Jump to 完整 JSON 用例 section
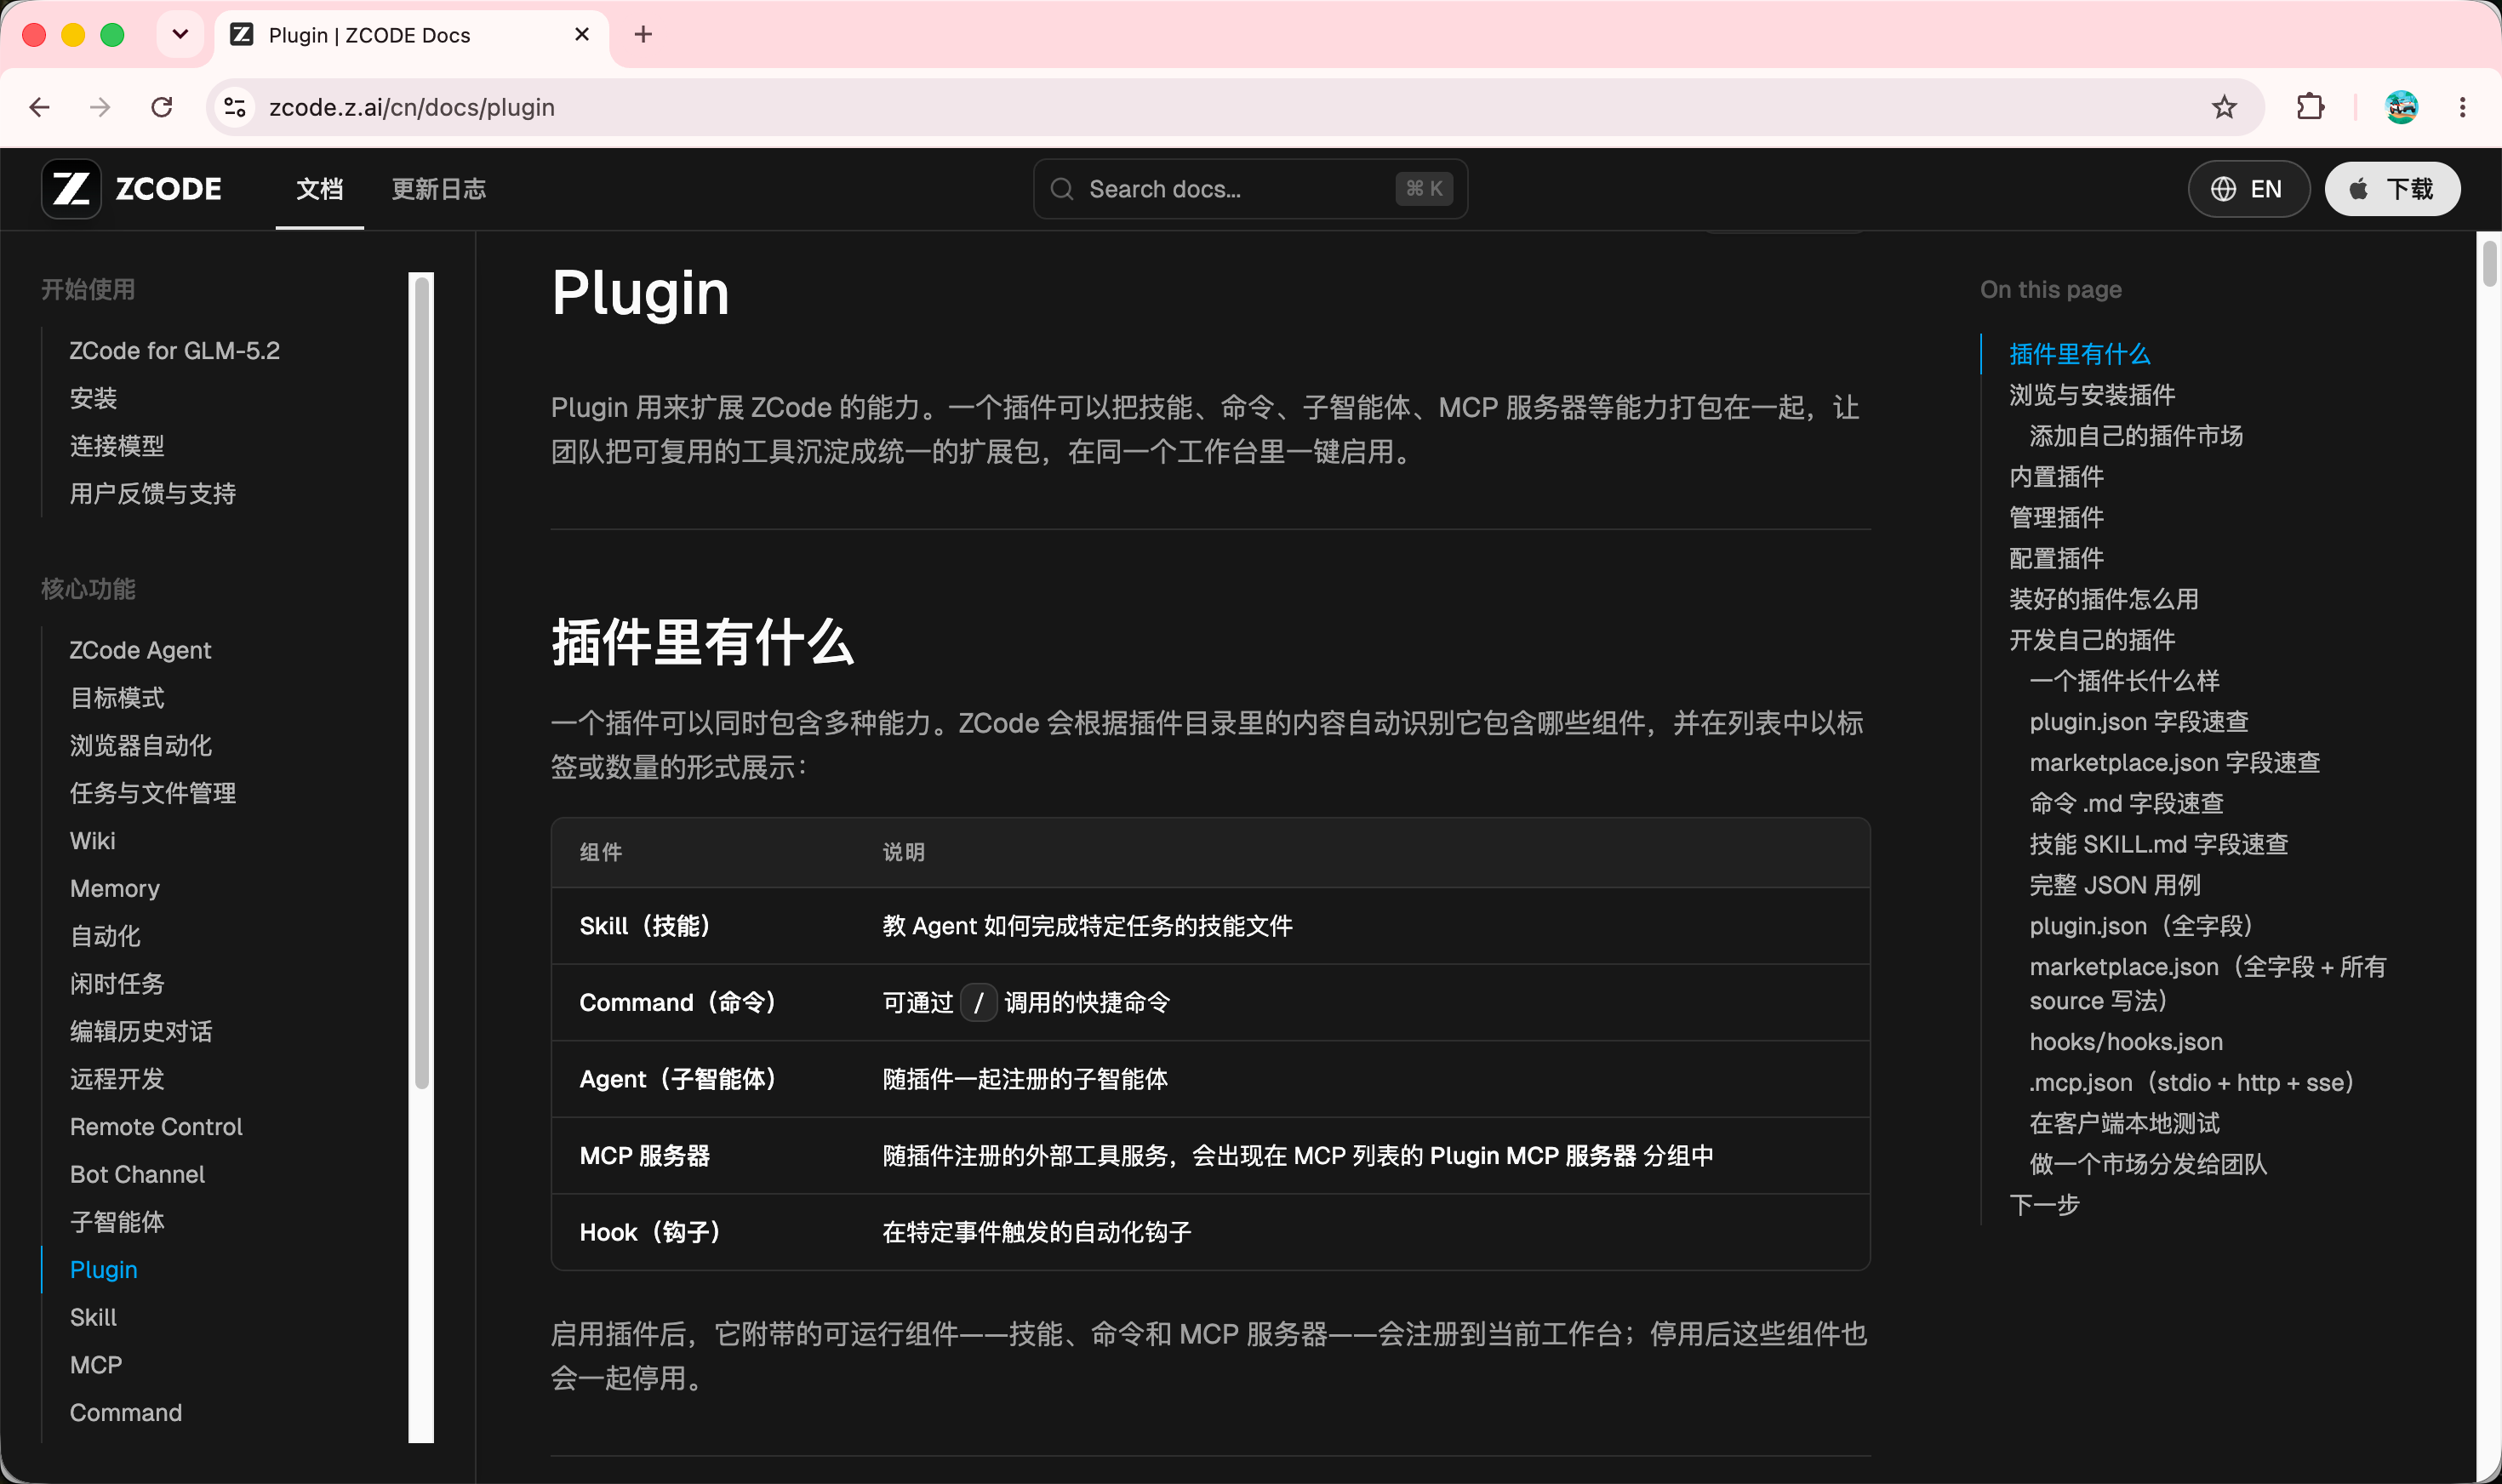This screenshot has height=1484, width=2502. coord(2115,886)
